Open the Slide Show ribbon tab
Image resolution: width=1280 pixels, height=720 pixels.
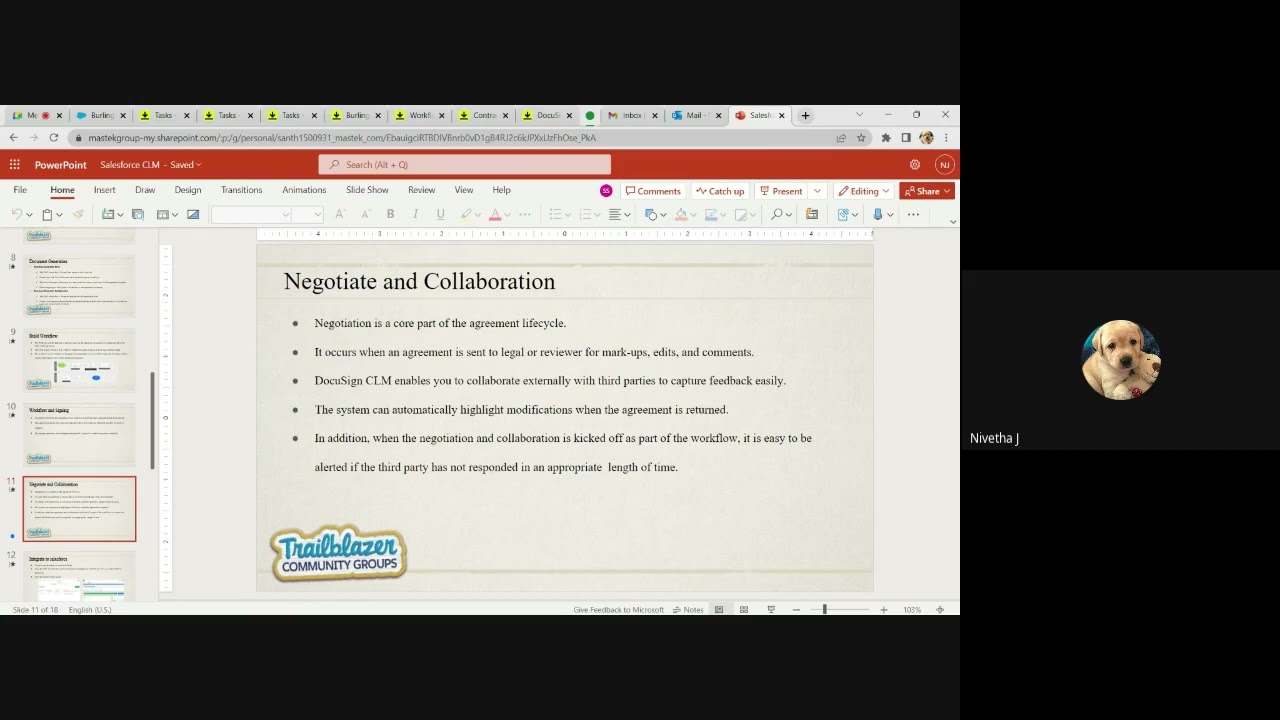(x=367, y=190)
